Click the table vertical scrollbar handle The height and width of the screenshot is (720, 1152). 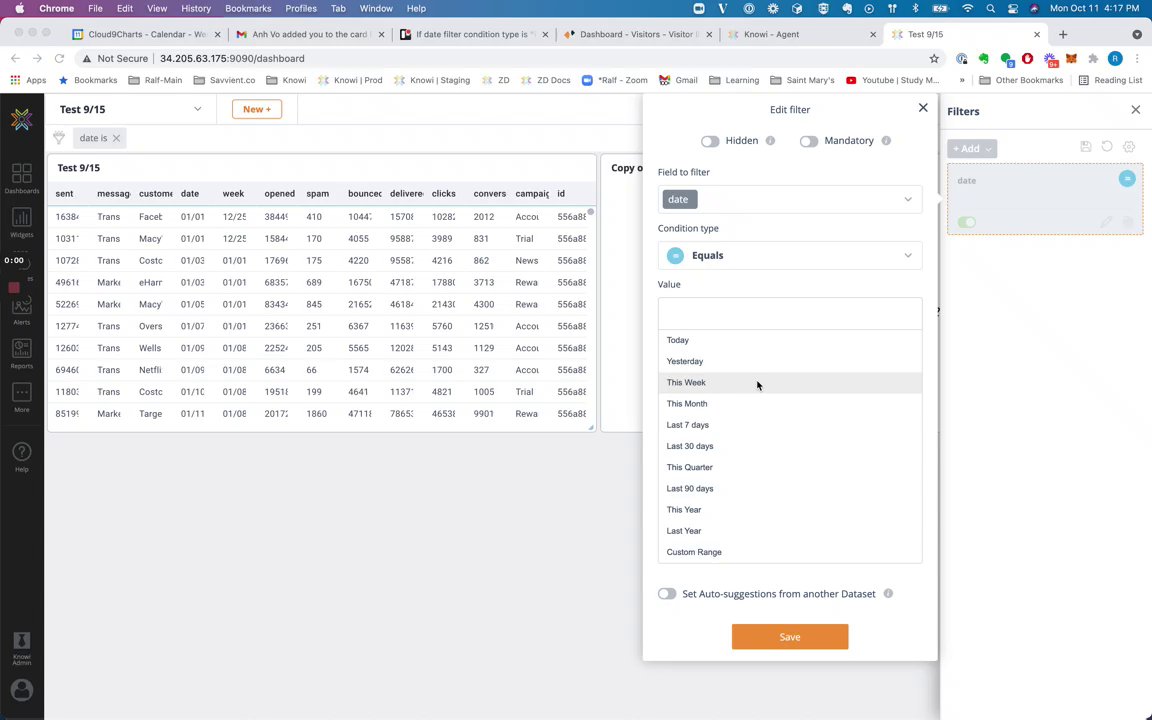[x=591, y=212]
